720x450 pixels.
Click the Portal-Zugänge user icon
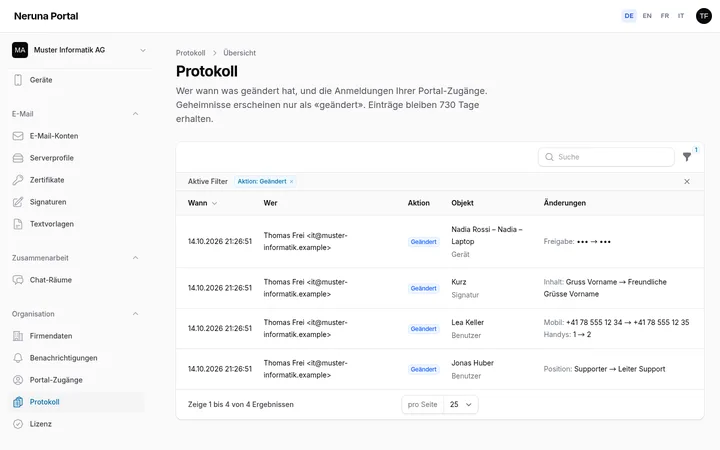pos(18,380)
